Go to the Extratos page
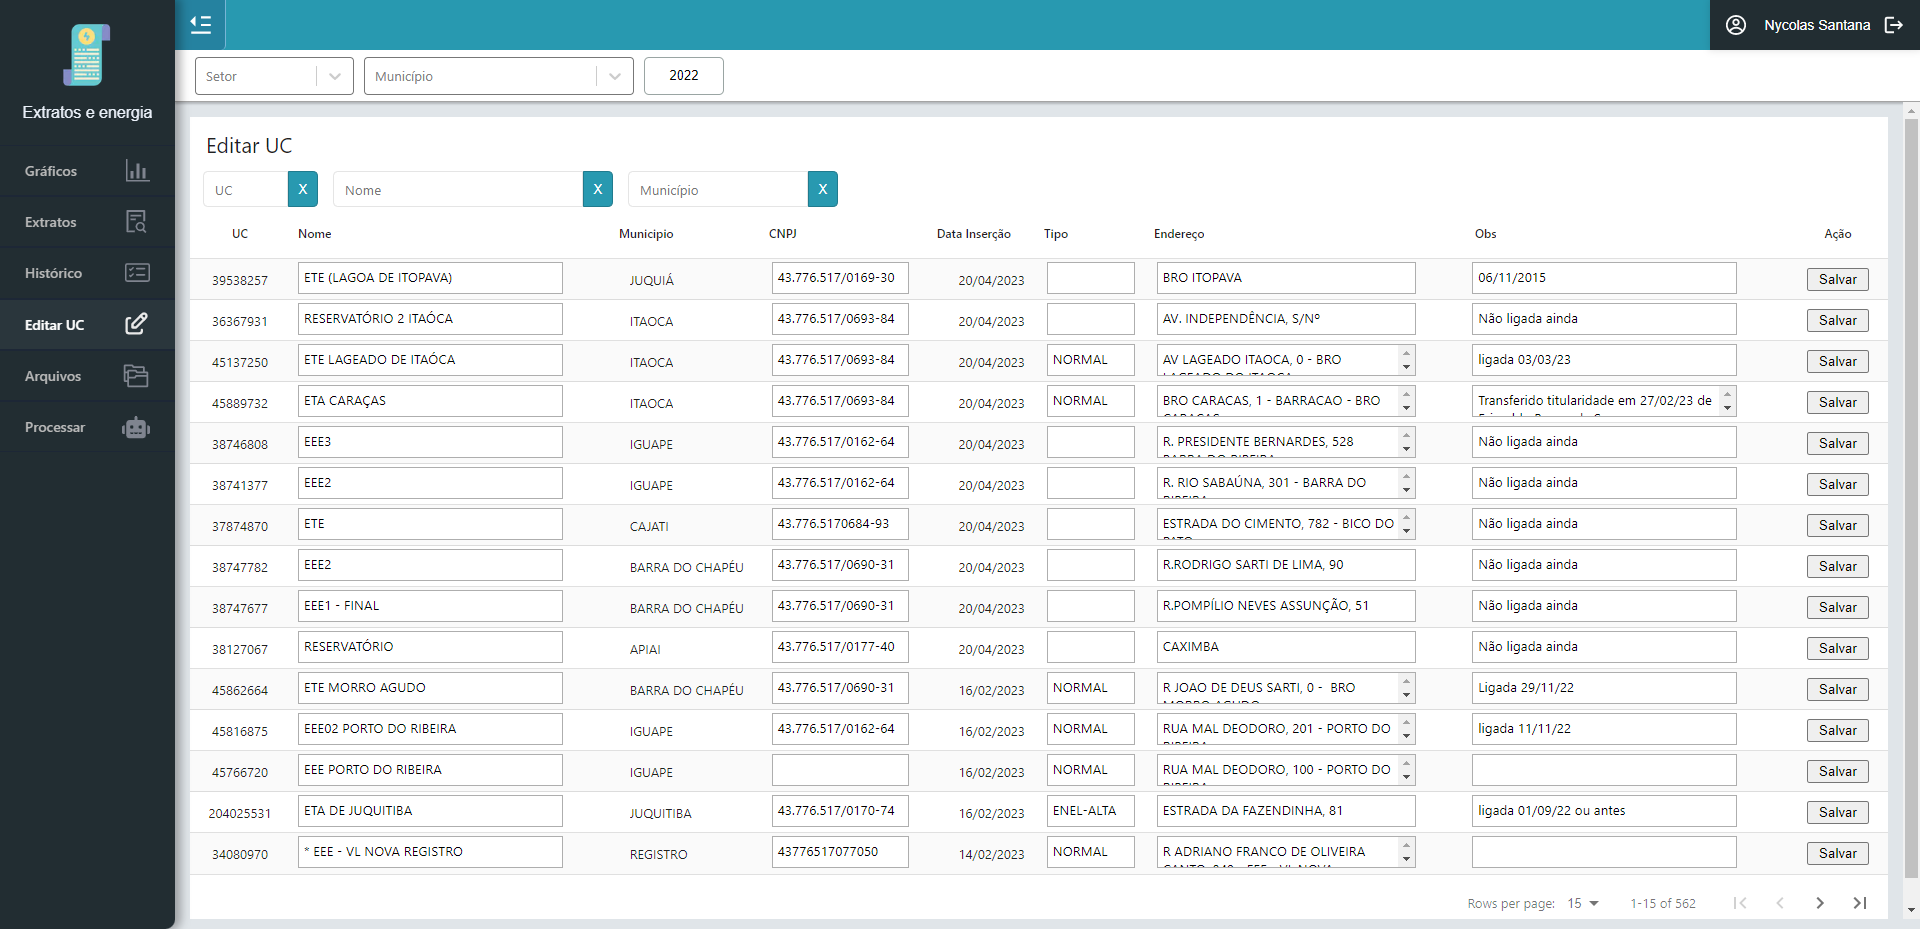This screenshot has width=1920, height=929. coord(87,222)
